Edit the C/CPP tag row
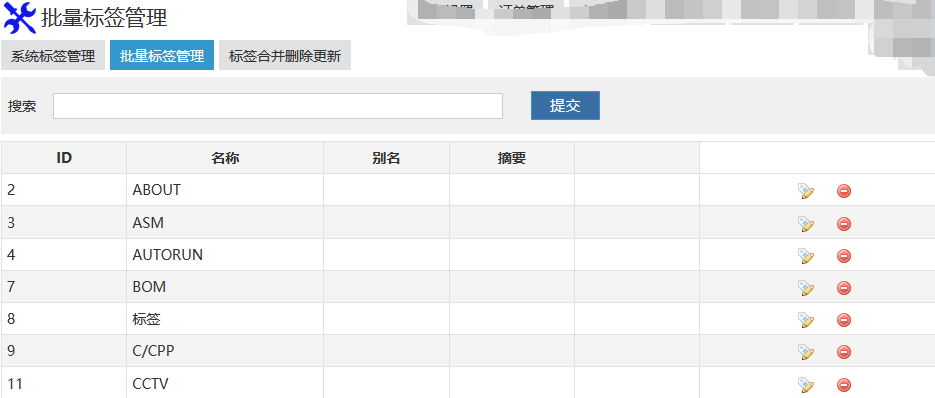This screenshot has height=398, width=935. click(806, 352)
